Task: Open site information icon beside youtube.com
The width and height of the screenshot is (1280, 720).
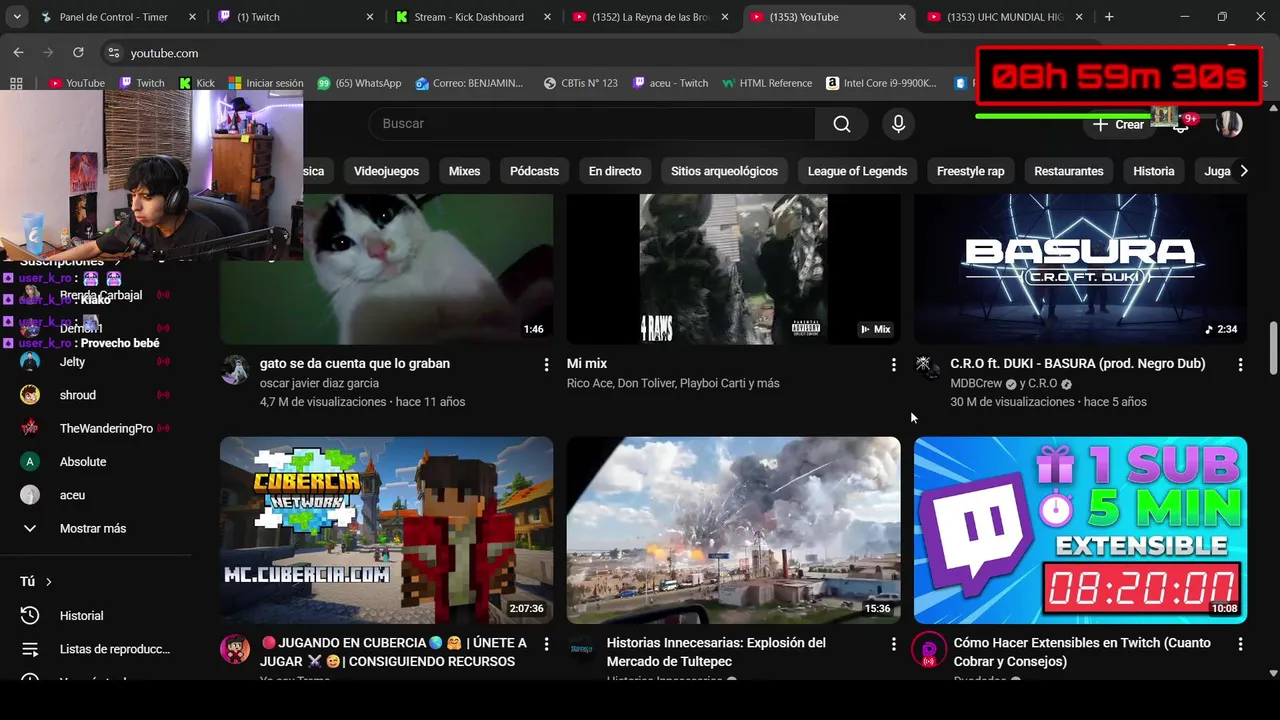Action: (x=113, y=53)
